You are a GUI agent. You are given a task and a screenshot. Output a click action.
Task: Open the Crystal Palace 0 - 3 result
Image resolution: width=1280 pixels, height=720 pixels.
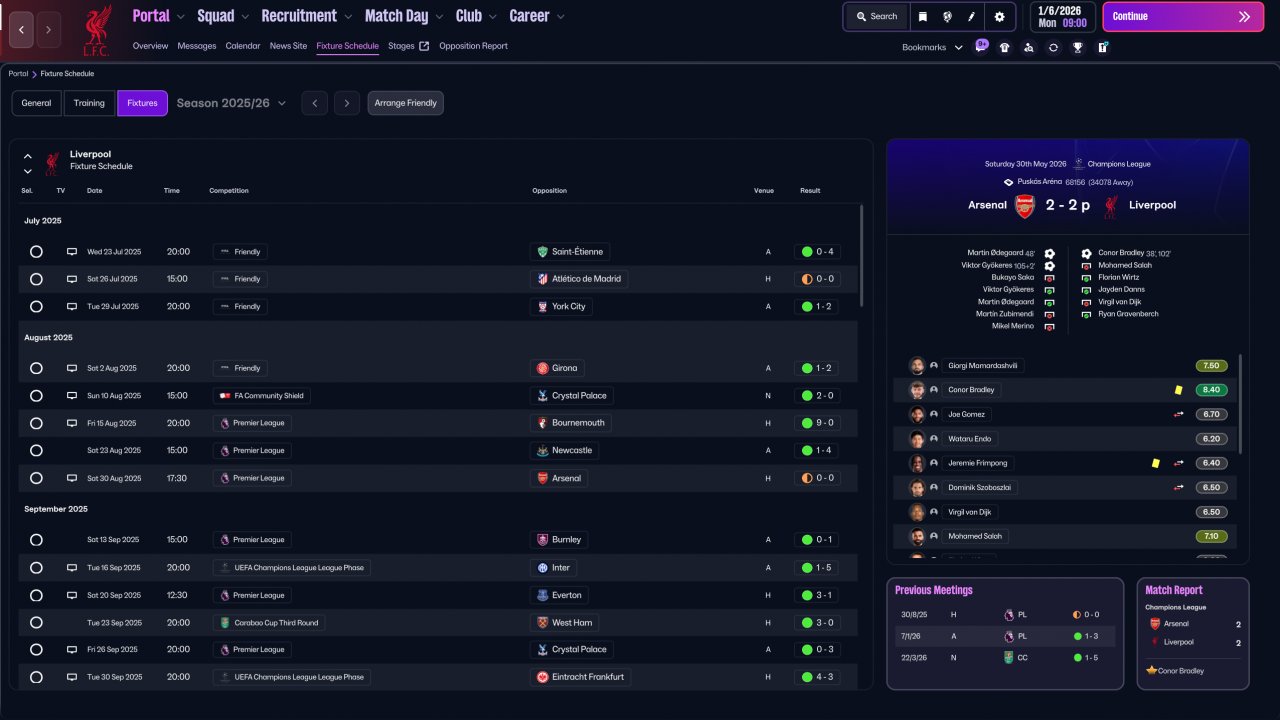point(817,650)
